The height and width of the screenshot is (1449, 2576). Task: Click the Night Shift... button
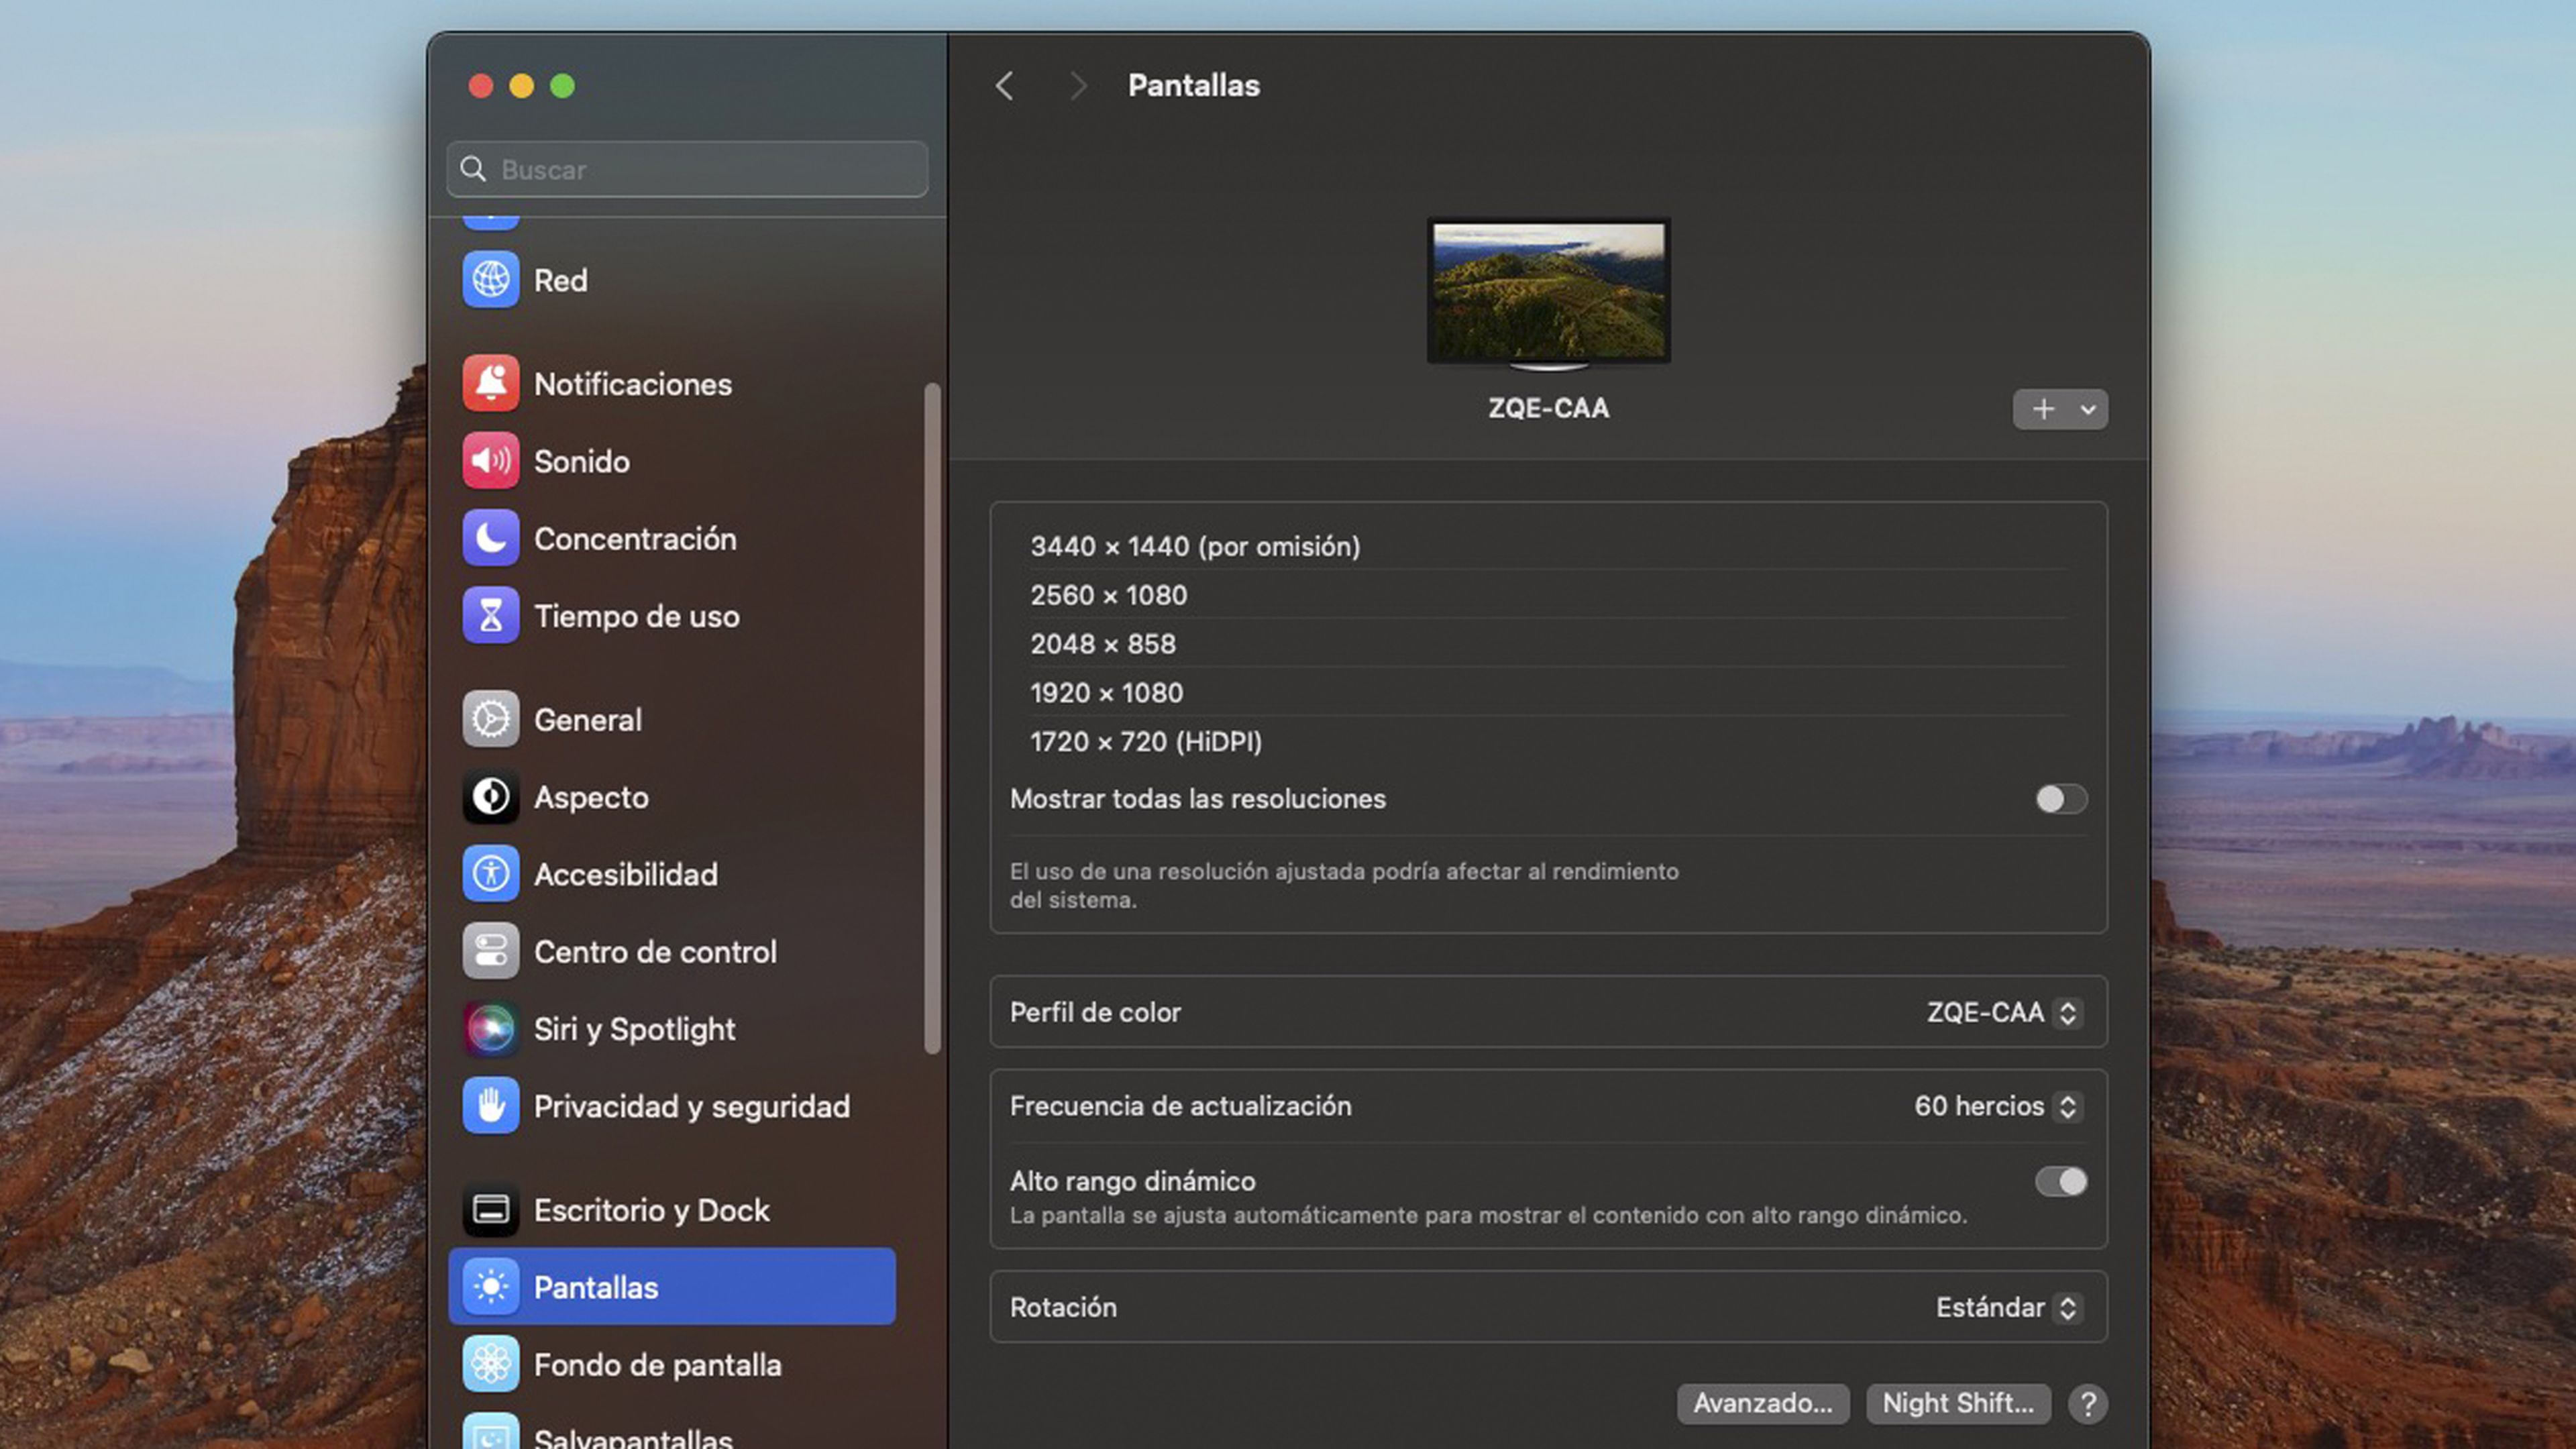point(1957,1404)
